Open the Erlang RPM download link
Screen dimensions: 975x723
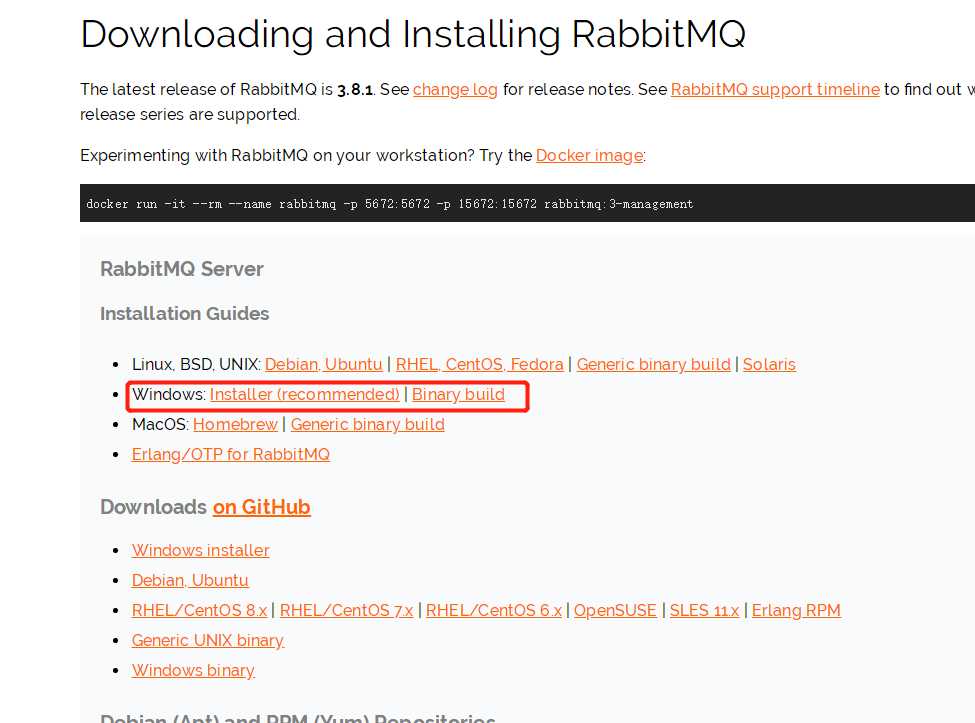pos(796,610)
